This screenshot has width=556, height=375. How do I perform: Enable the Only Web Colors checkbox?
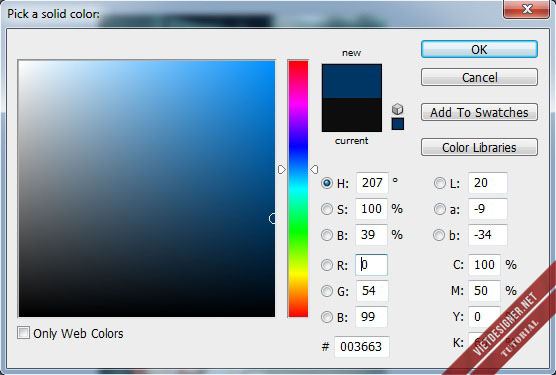click(23, 333)
